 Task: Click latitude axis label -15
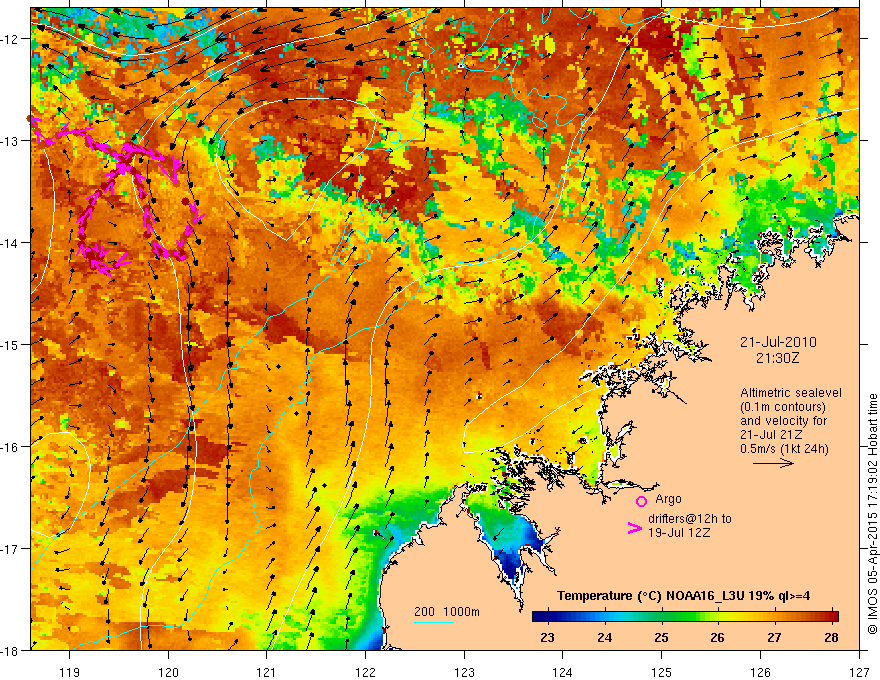pyautogui.click(x=11, y=344)
